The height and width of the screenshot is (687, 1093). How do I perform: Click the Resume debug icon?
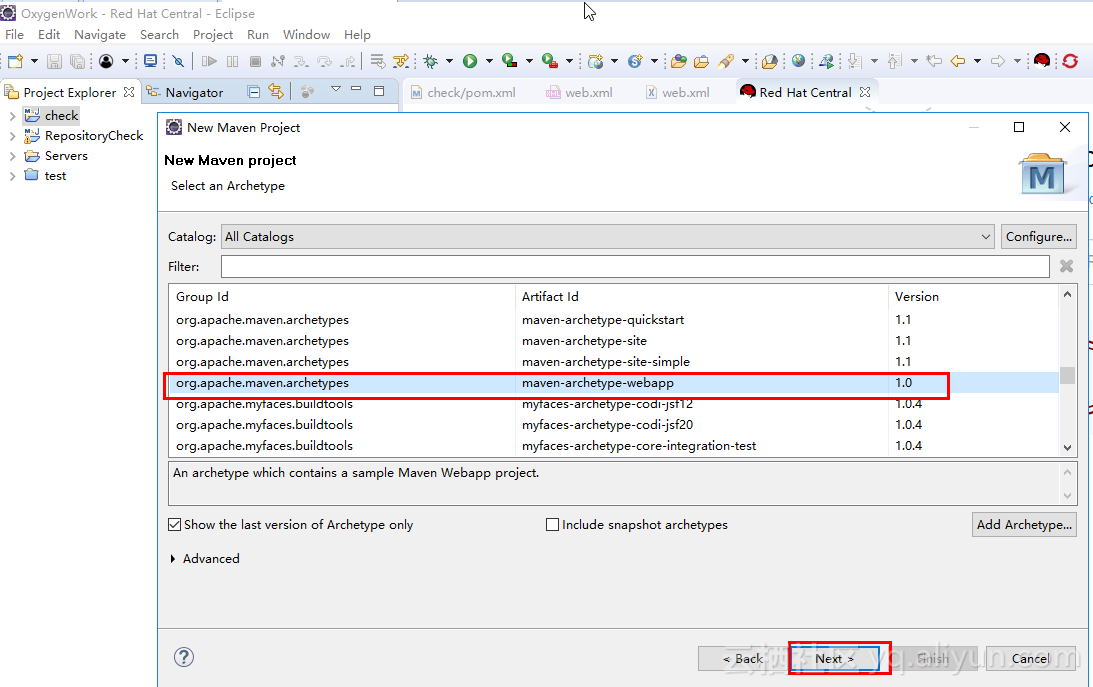[x=209, y=61]
